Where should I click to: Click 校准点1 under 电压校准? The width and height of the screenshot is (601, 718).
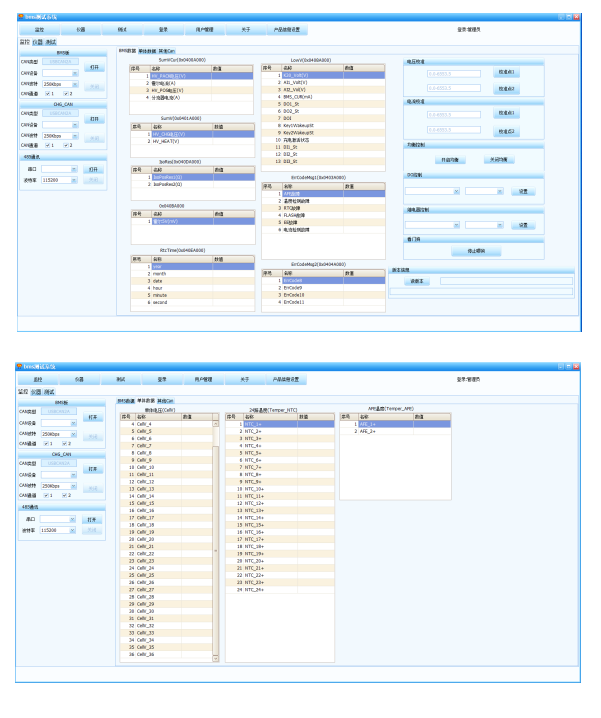click(x=506, y=72)
